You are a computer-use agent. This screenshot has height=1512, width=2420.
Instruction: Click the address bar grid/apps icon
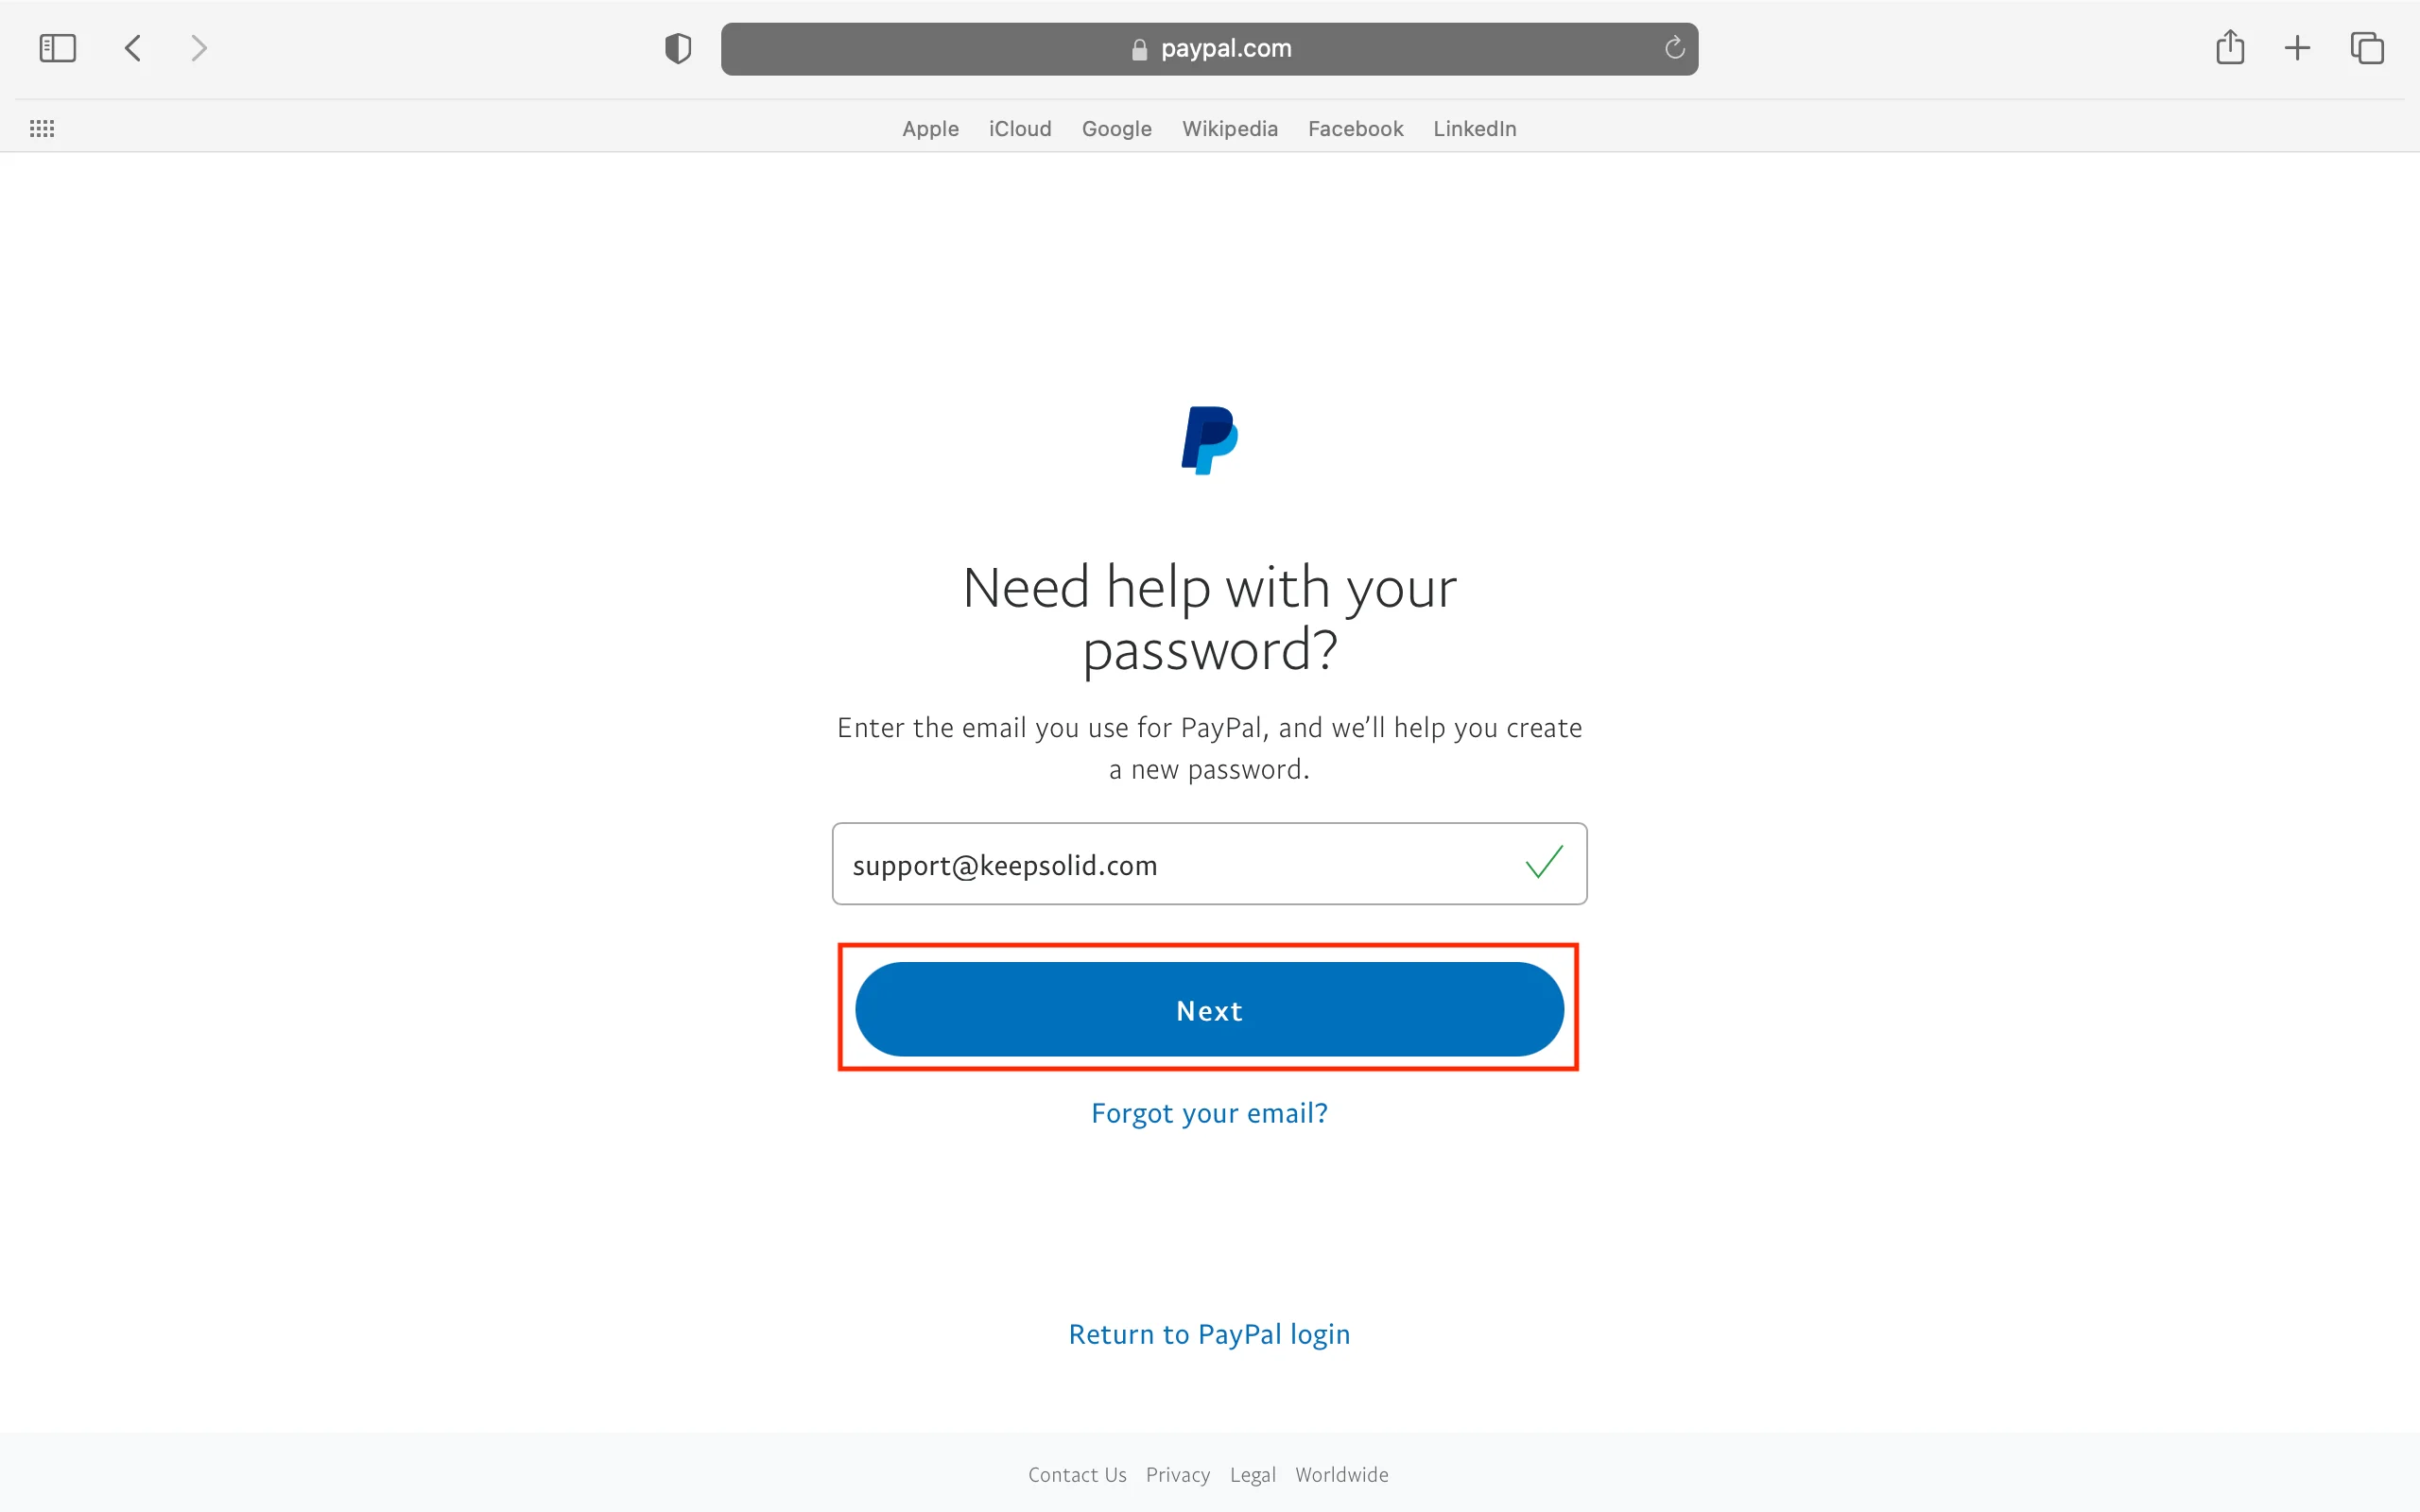42,128
